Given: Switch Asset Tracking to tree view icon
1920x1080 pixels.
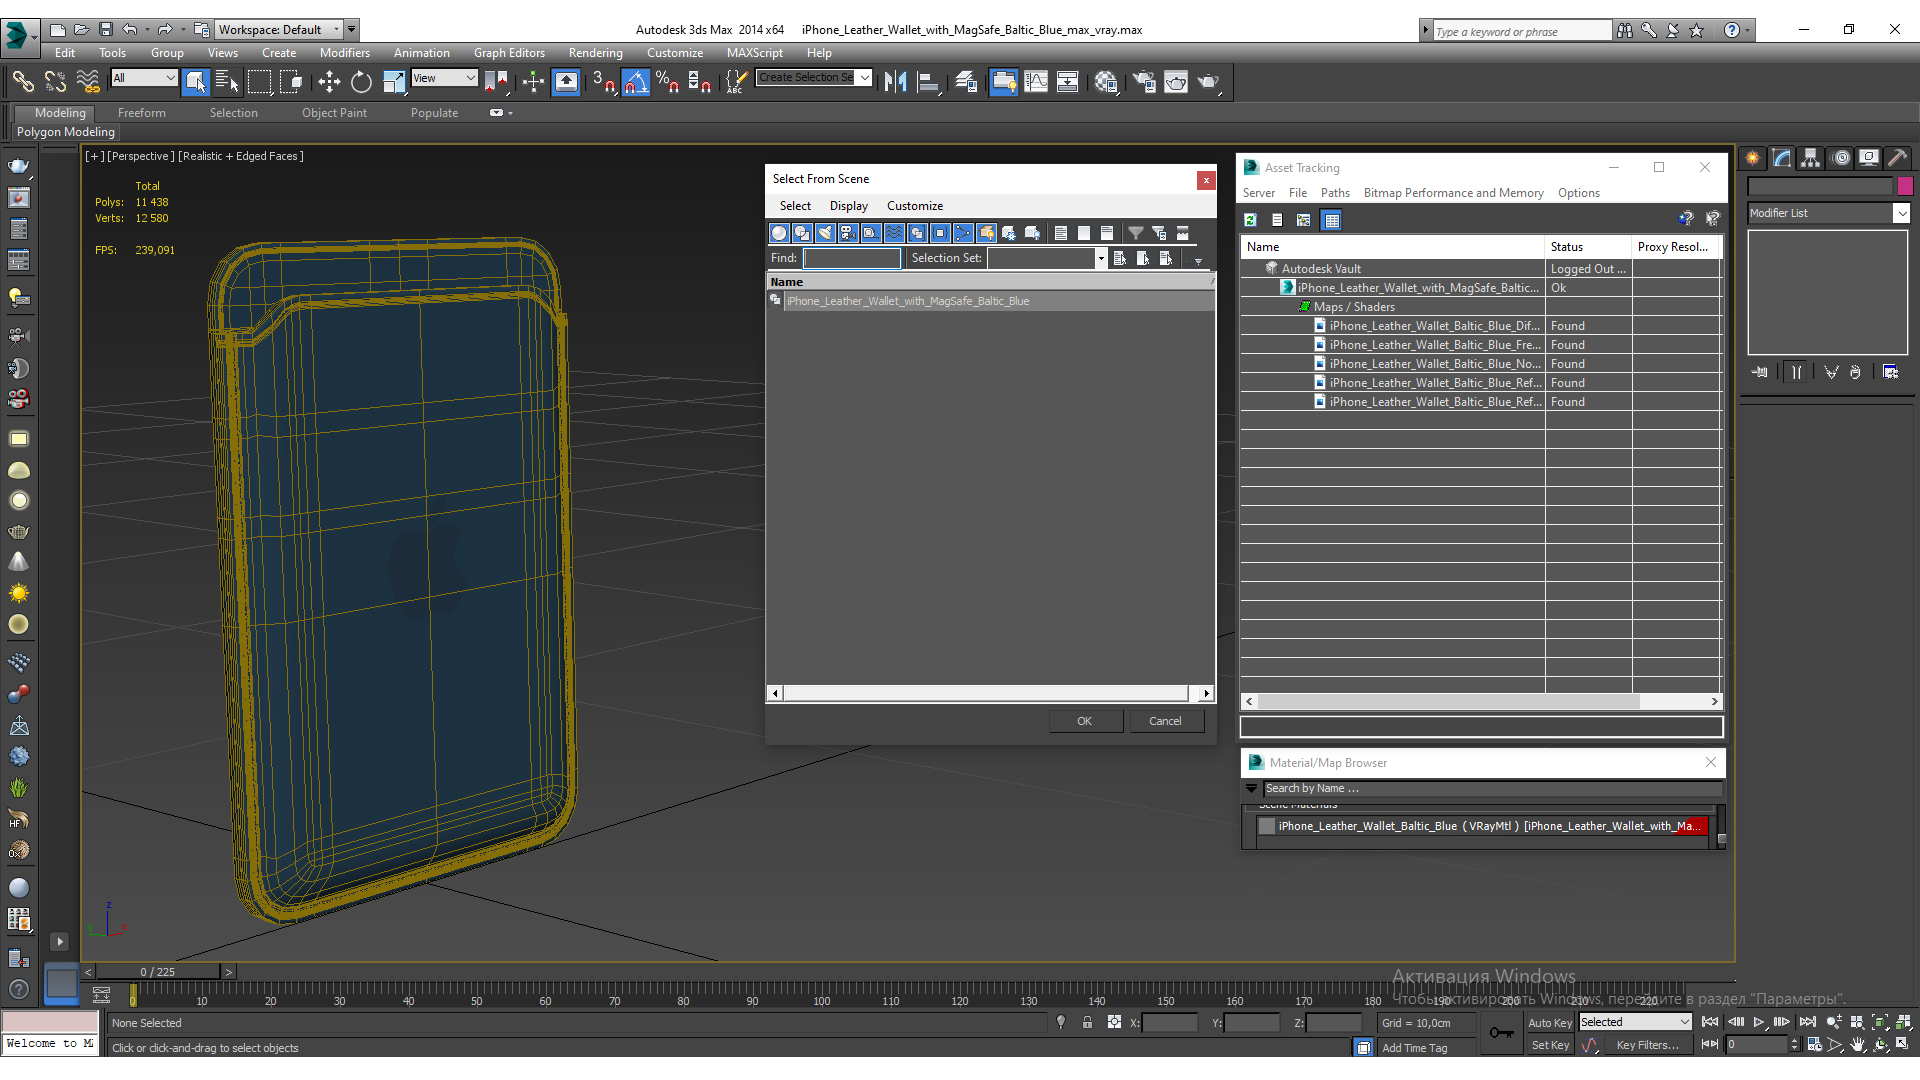Looking at the screenshot, I should [x=1303, y=220].
